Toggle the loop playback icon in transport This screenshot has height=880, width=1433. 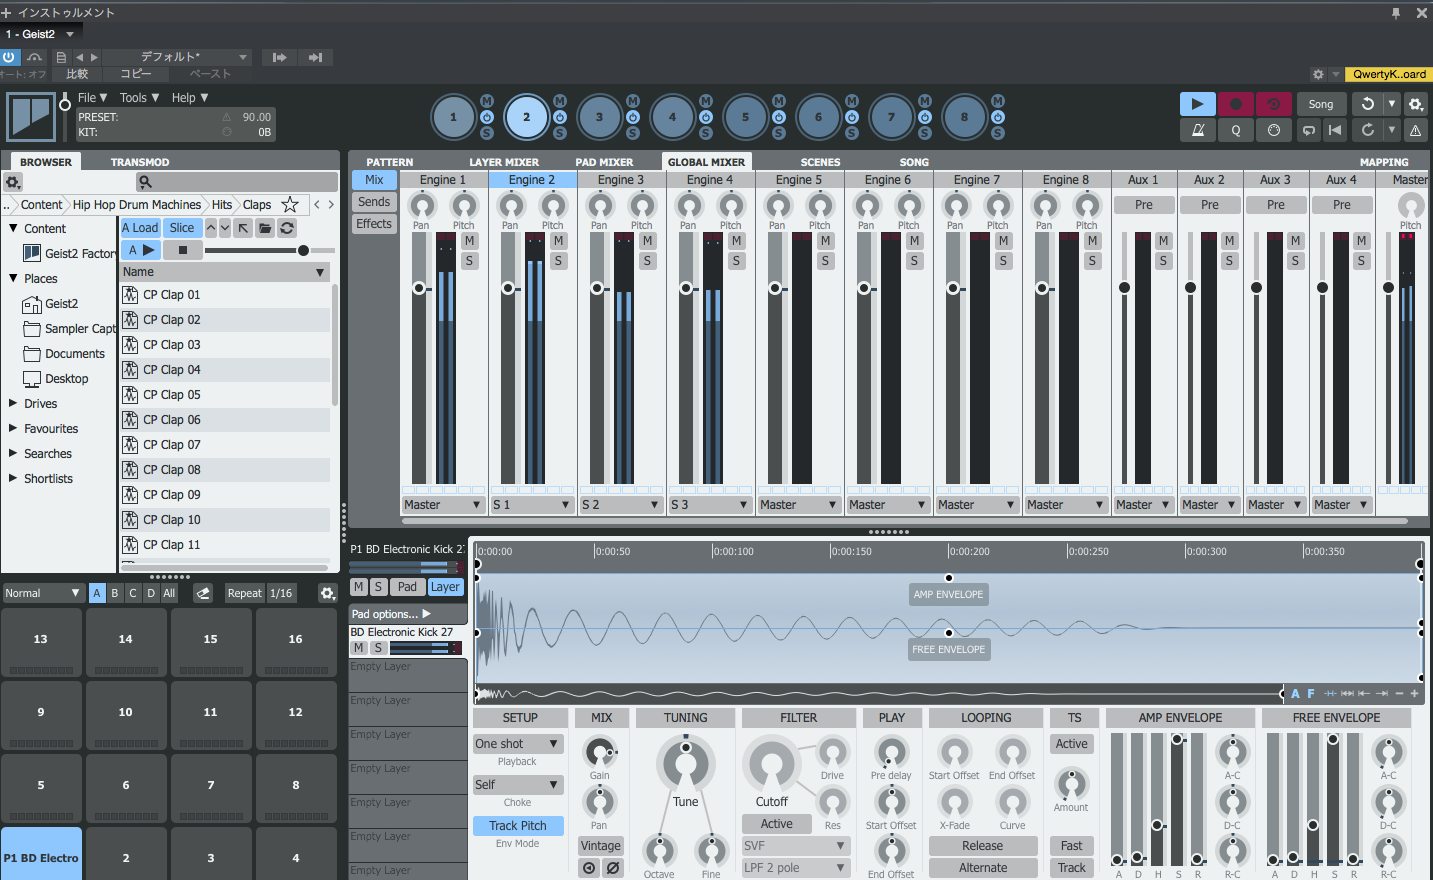(x=1309, y=130)
